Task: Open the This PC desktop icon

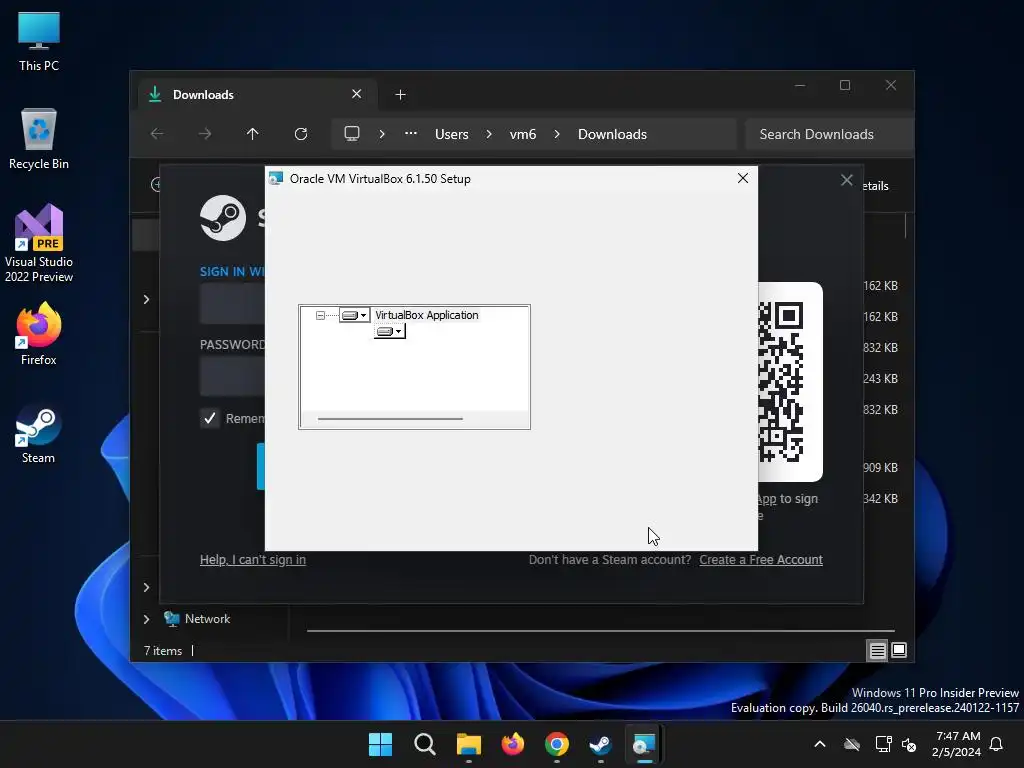Action: (39, 41)
